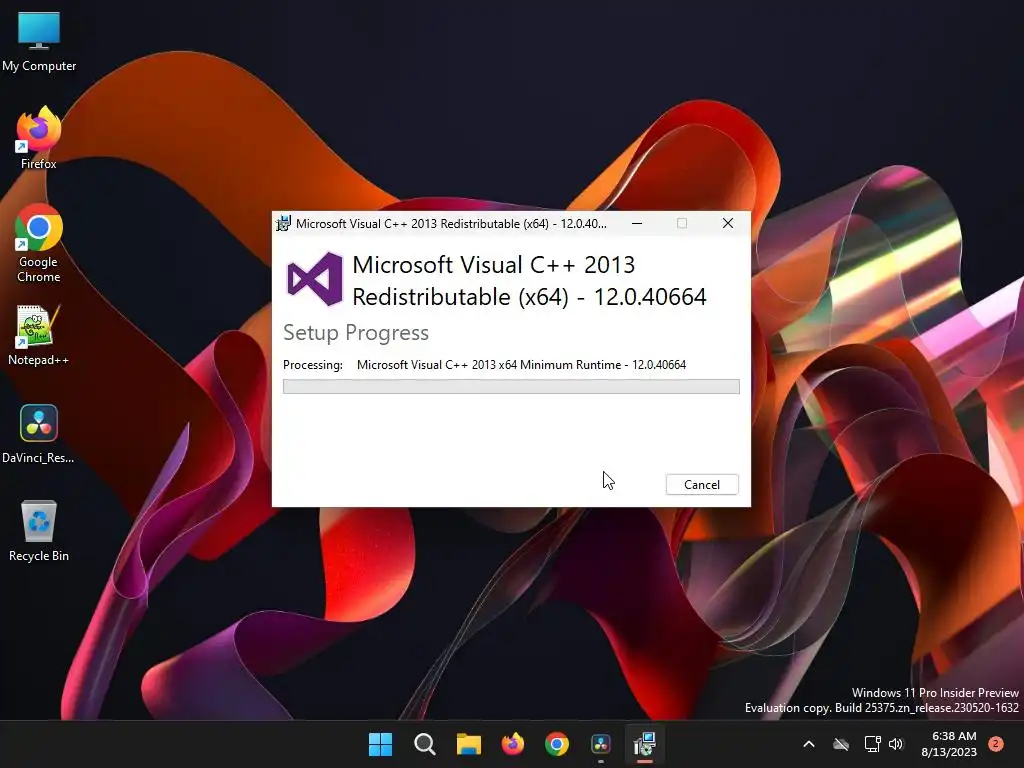
Task: Show hidden system tray icons
Action: pyautogui.click(x=808, y=744)
